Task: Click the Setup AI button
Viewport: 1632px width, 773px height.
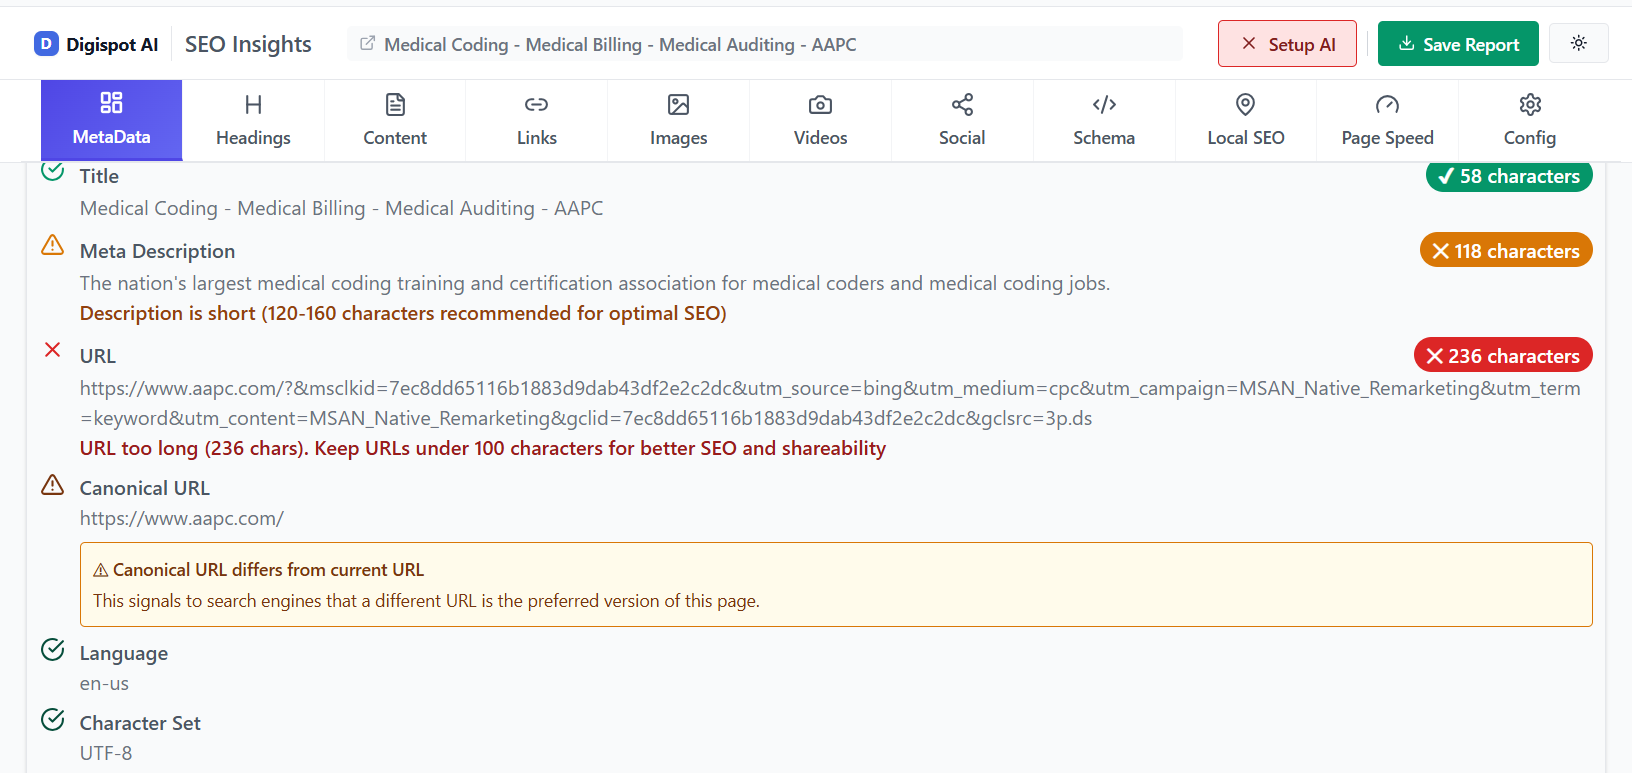Action: tap(1287, 43)
